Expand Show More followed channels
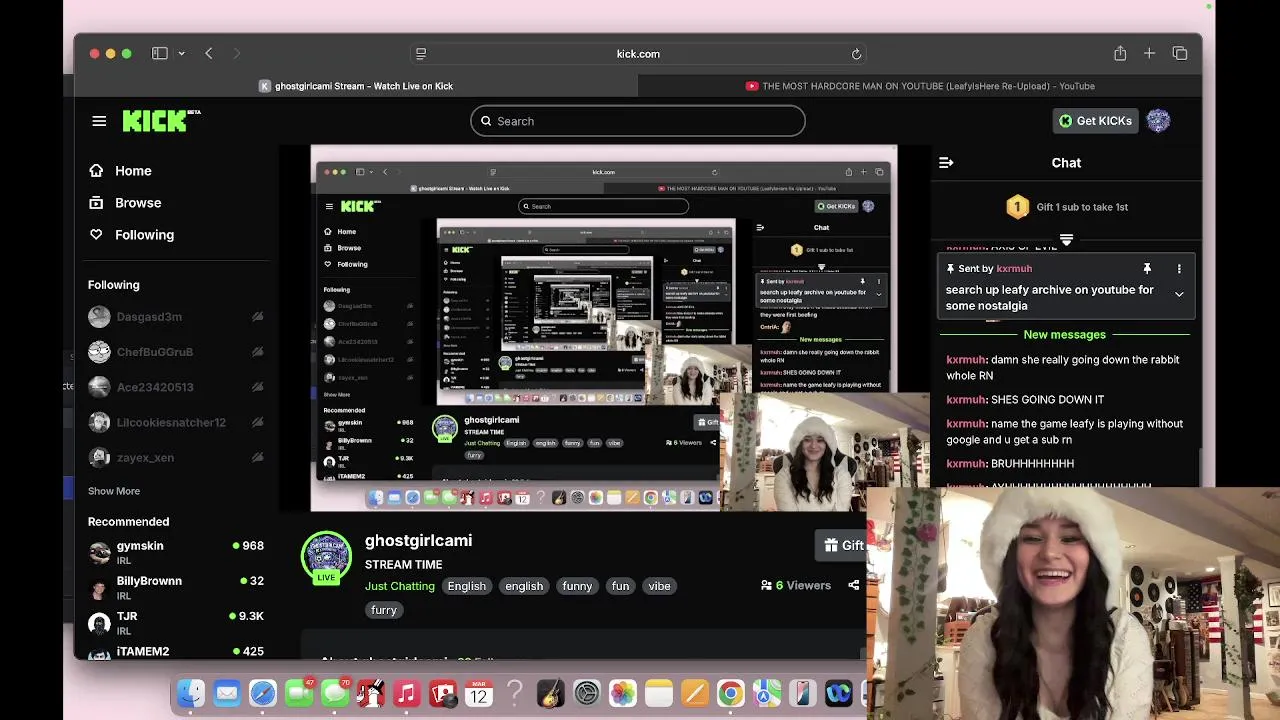Screen dimensions: 1280x720 (x=114, y=491)
